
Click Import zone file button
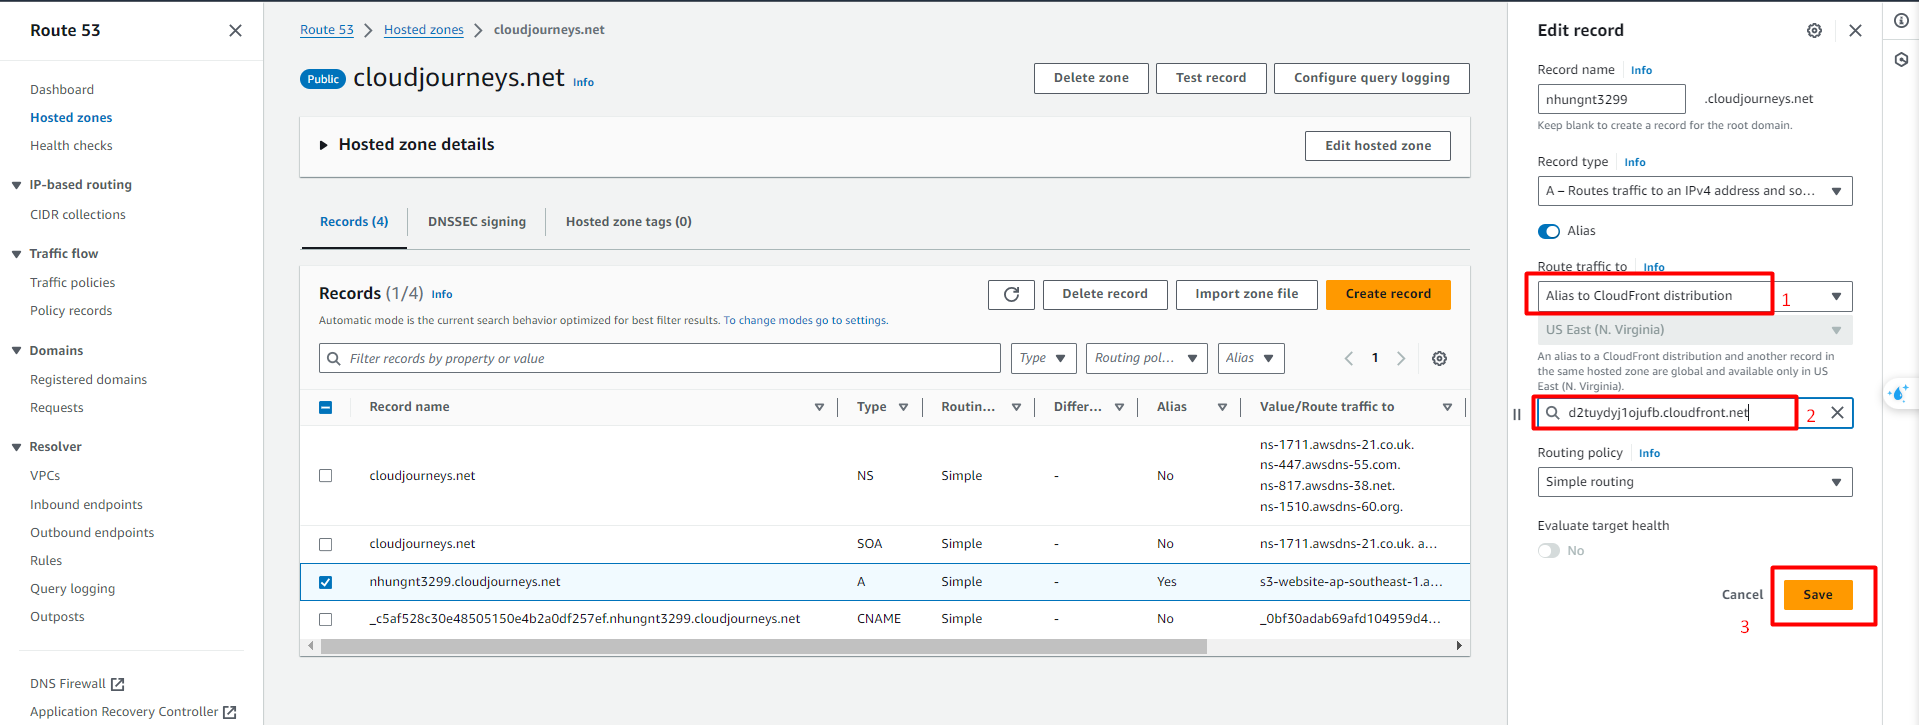[x=1246, y=294]
